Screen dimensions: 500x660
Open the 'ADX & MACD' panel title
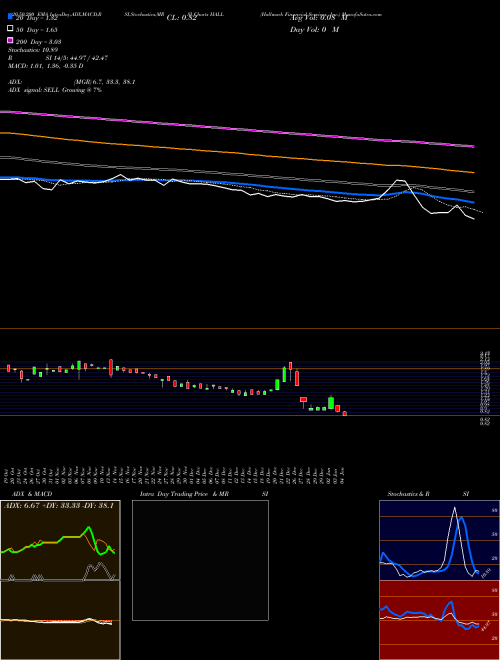tap(32, 494)
